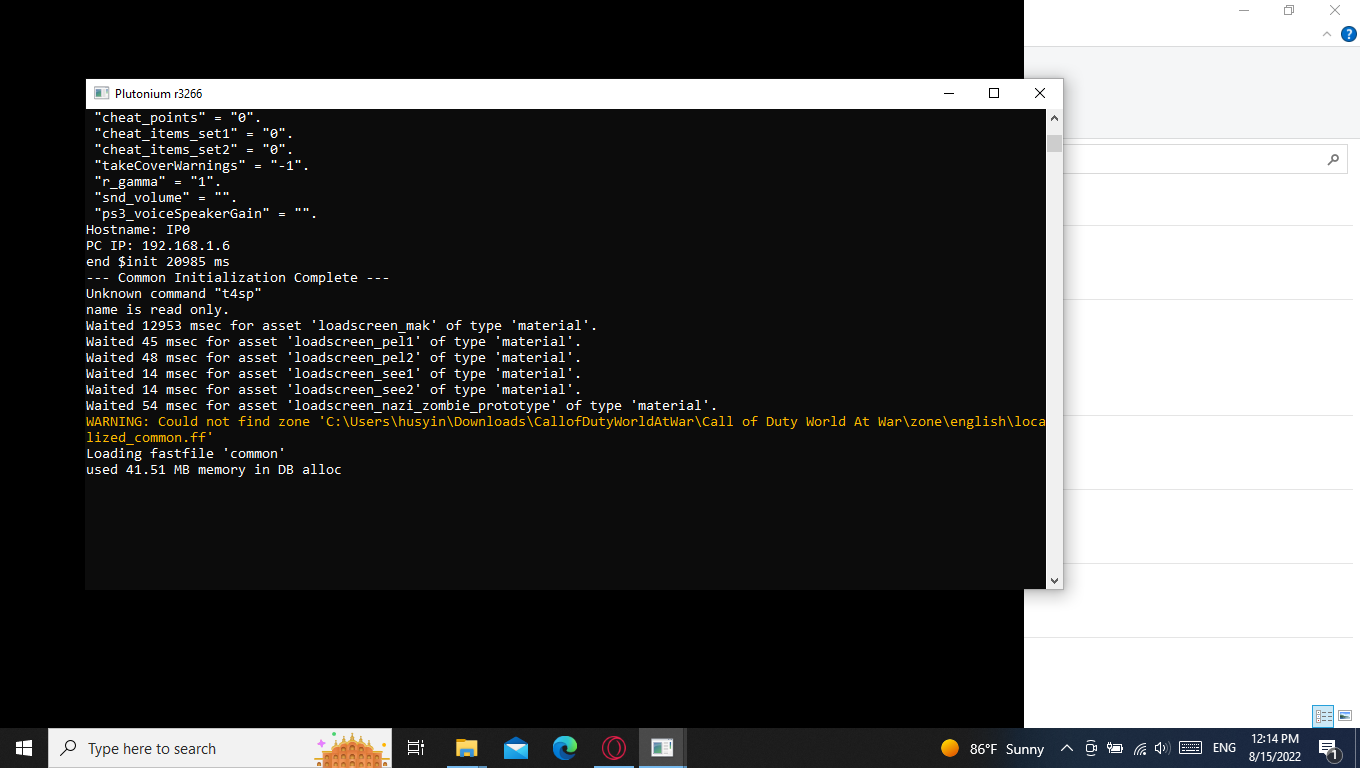Show hidden system tray icons

coord(1066,748)
